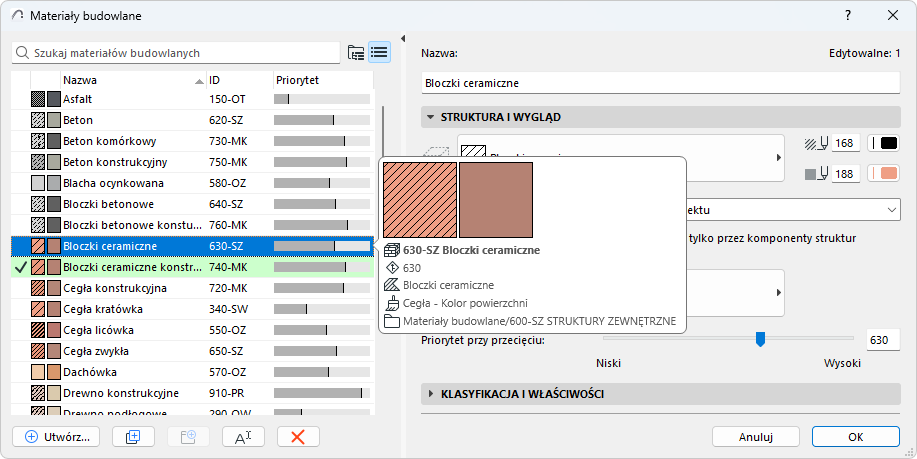917x459 pixels.
Task: Delete material with the red X button
Action: (x=298, y=437)
